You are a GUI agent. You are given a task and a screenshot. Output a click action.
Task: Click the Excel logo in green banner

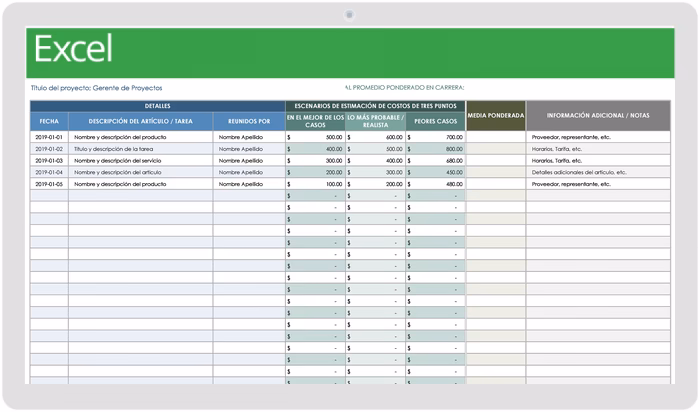[x=73, y=48]
